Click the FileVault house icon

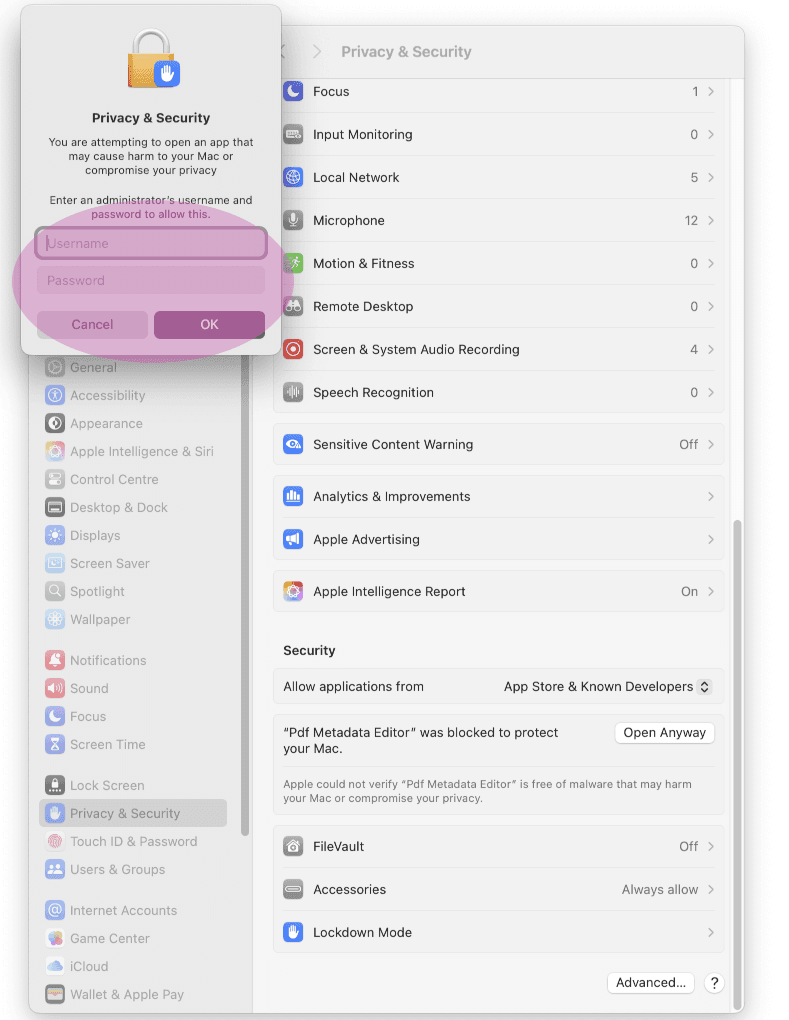pyautogui.click(x=293, y=847)
